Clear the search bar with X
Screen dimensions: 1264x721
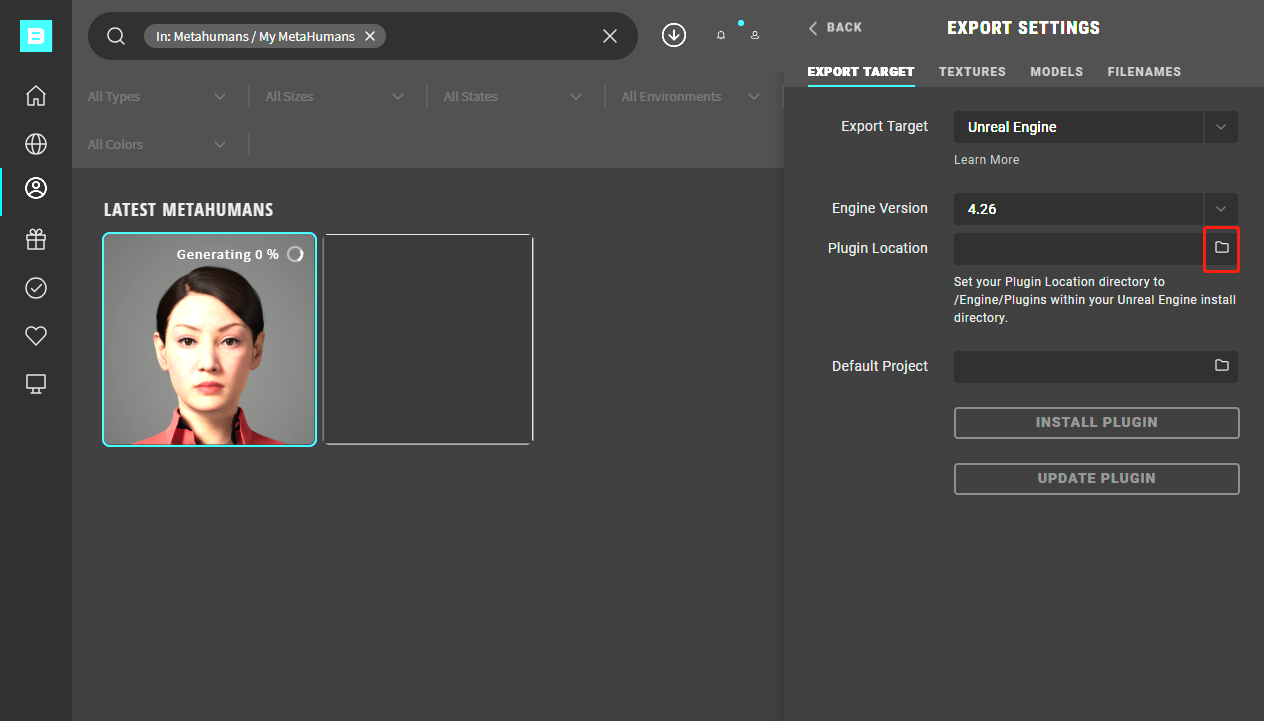pos(610,36)
